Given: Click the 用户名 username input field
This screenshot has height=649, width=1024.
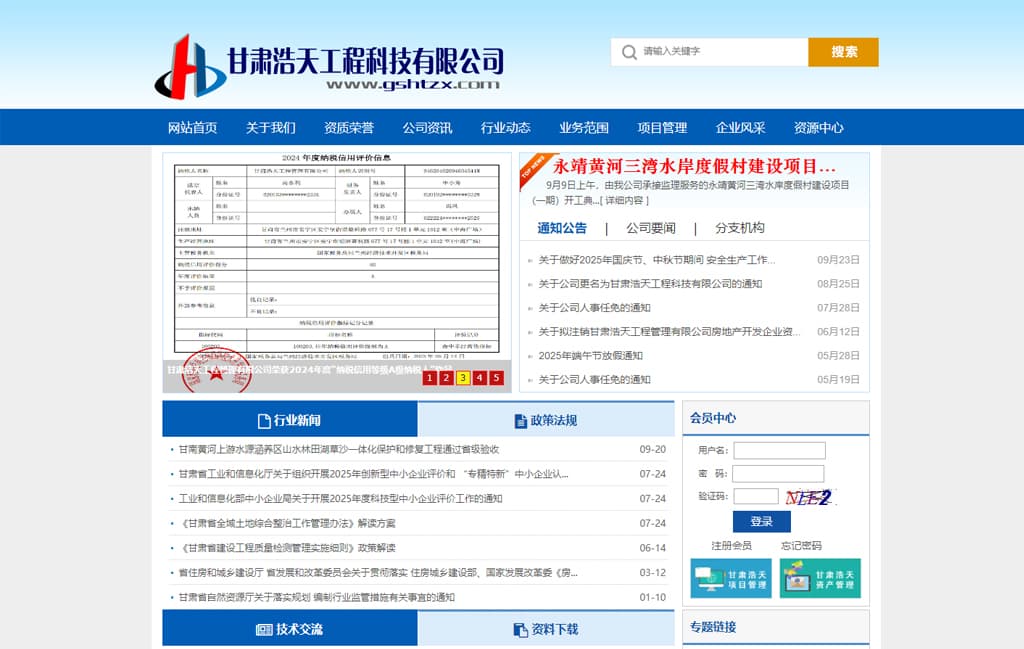Looking at the screenshot, I should (x=779, y=451).
